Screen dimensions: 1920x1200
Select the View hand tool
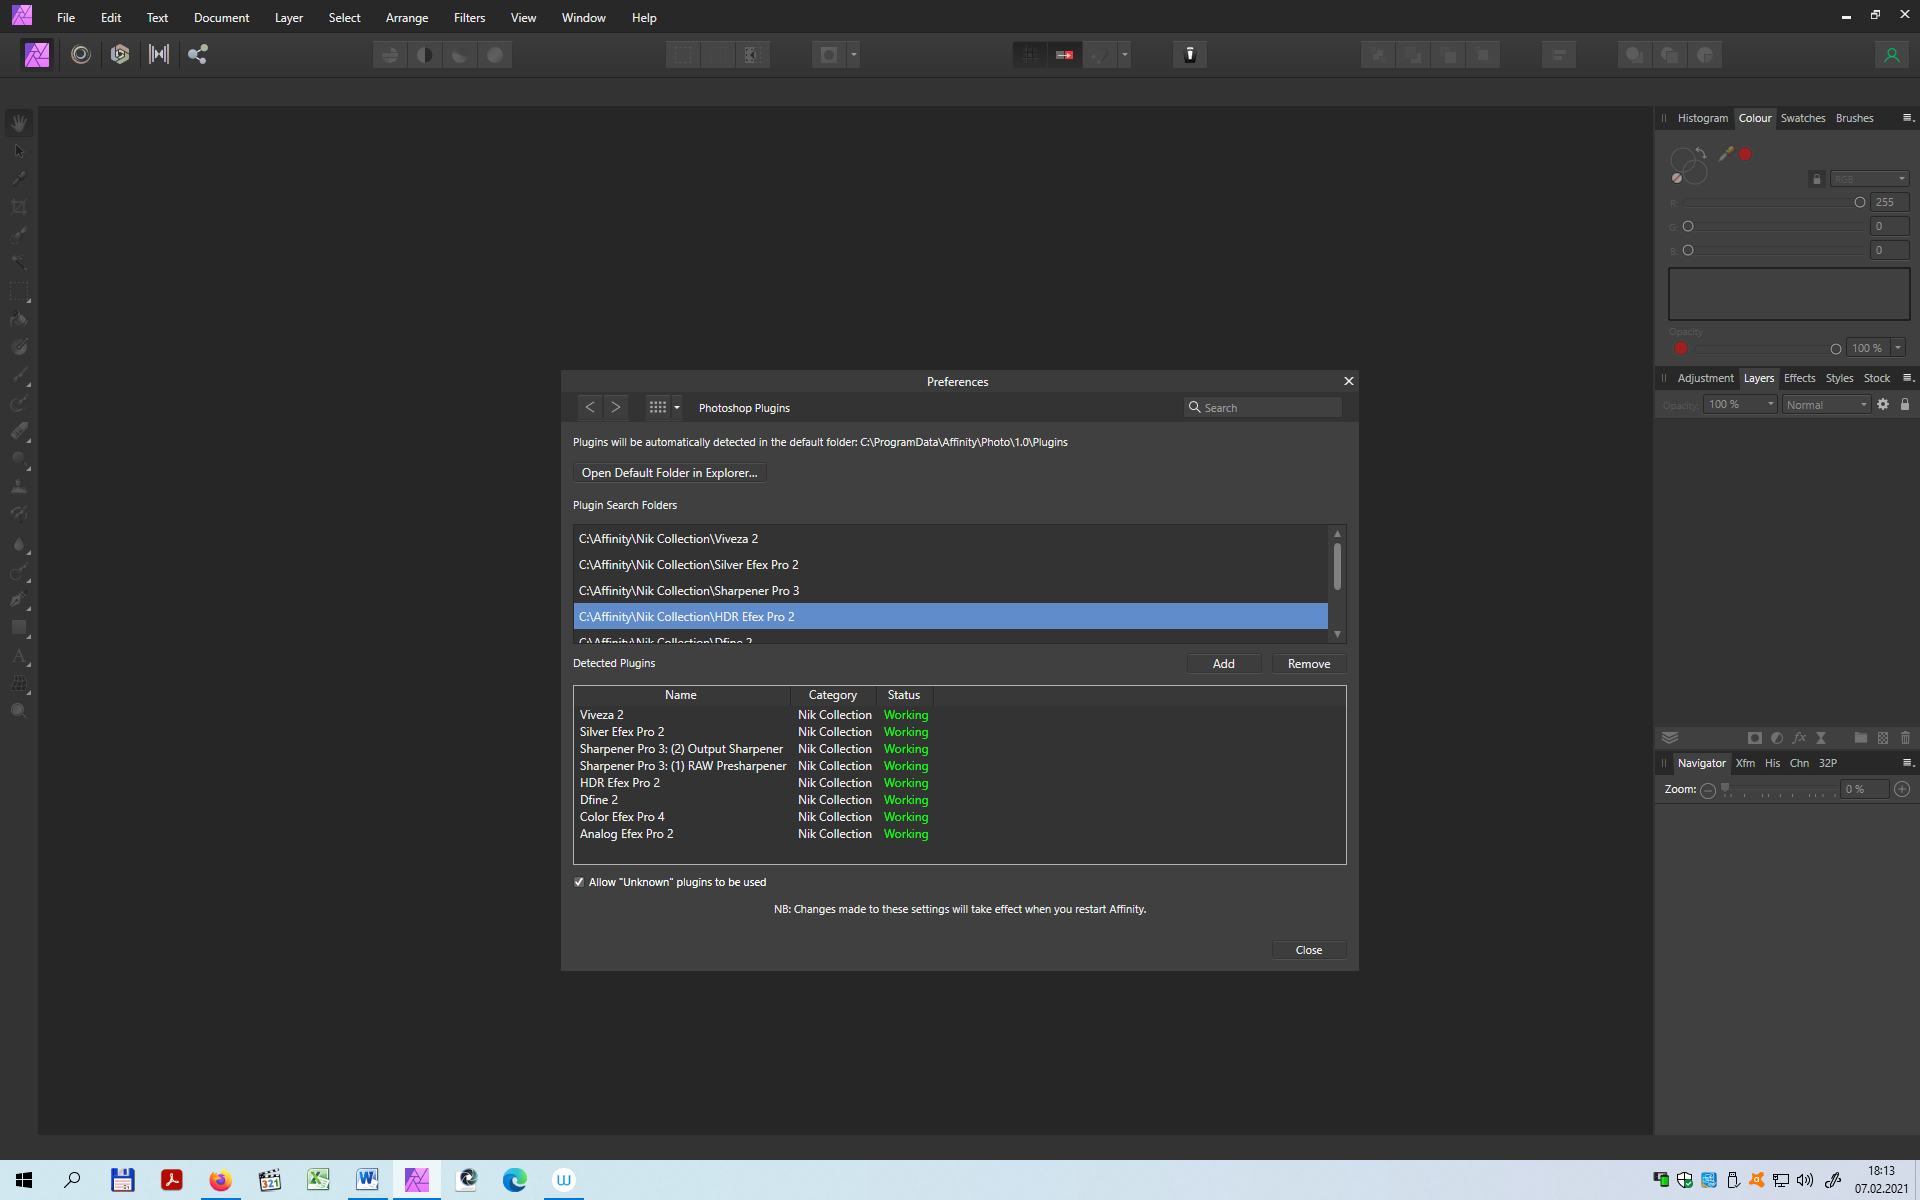[x=19, y=123]
